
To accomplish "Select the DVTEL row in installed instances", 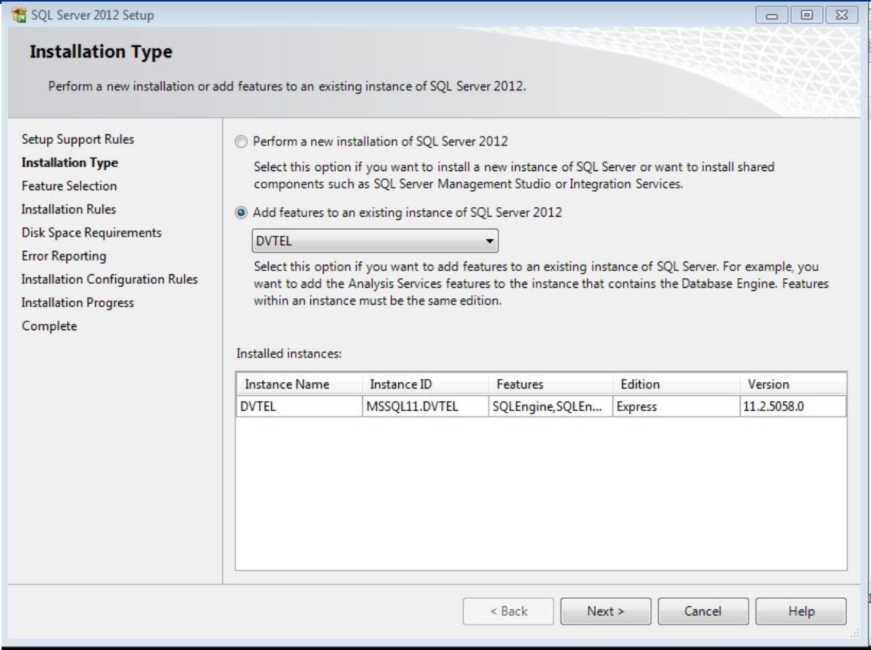I will point(540,407).
